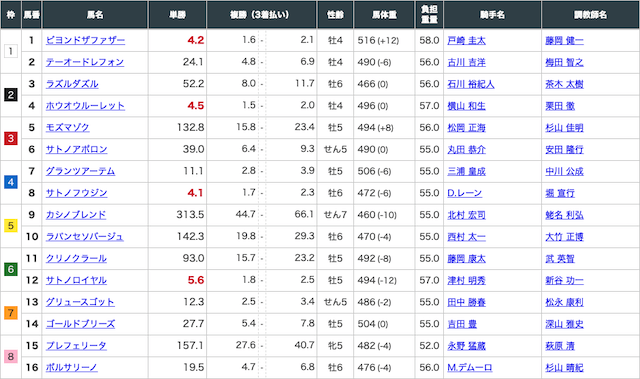Click the 馬体重 column header
640x379 pixels.
pos(384,15)
